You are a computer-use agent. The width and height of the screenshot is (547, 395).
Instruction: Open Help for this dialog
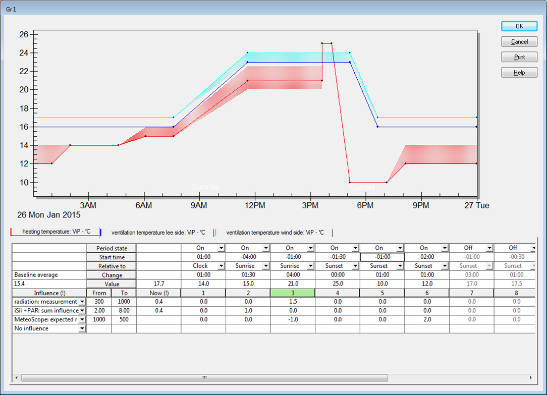click(519, 73)
